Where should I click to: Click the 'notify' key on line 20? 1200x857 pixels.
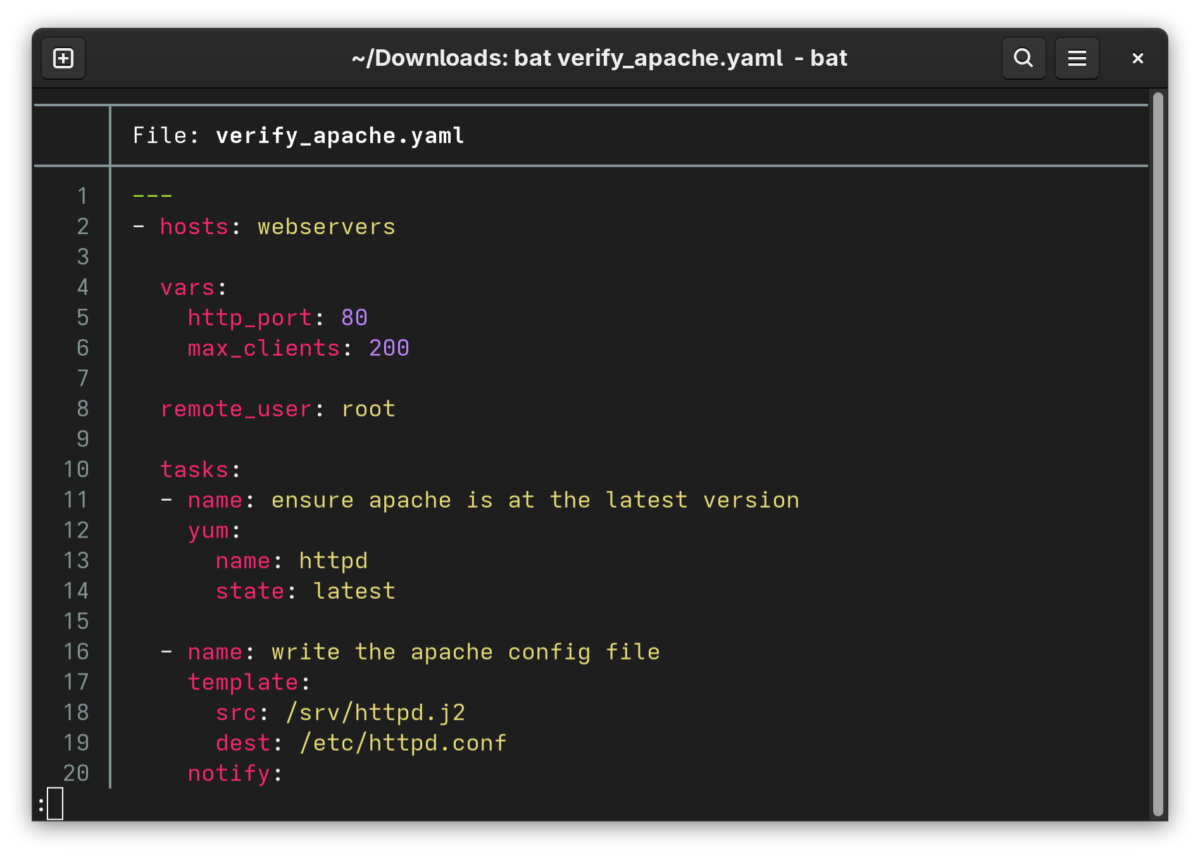[x=229, y=774]
